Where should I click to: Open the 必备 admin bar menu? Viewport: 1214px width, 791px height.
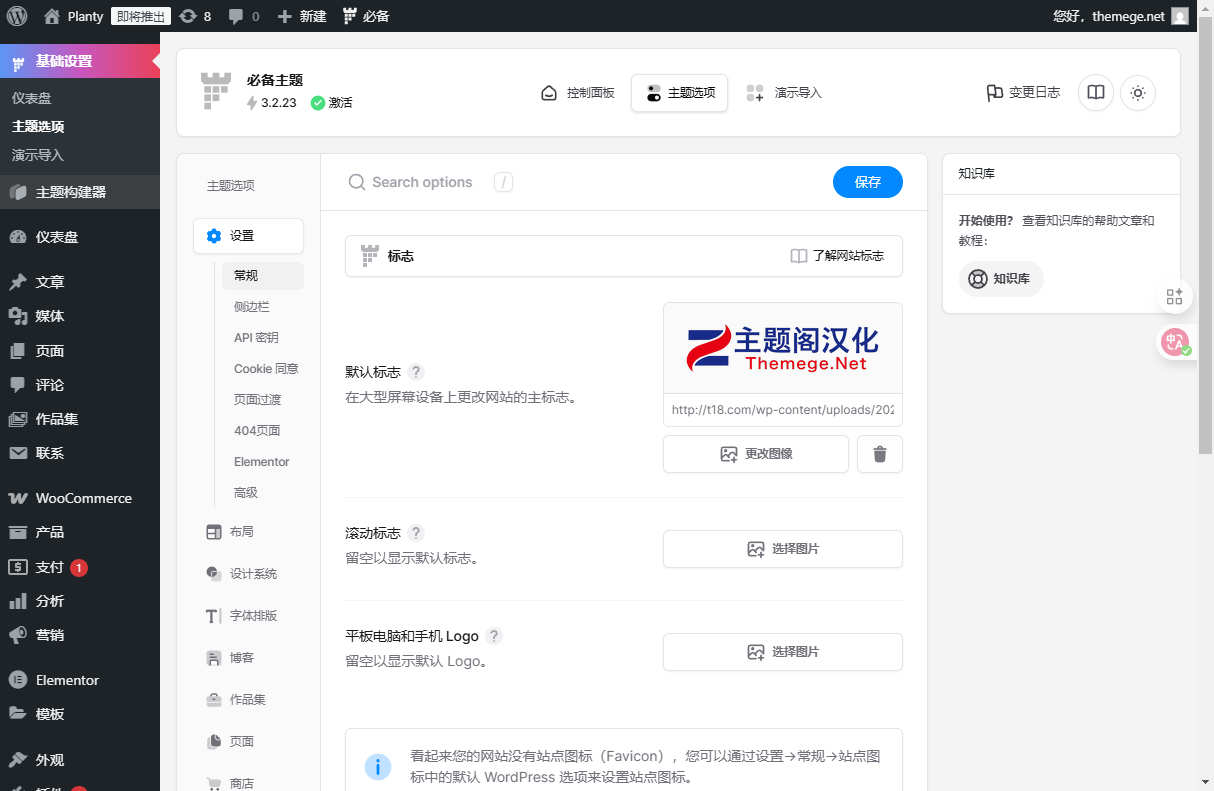tap(366, 16)
